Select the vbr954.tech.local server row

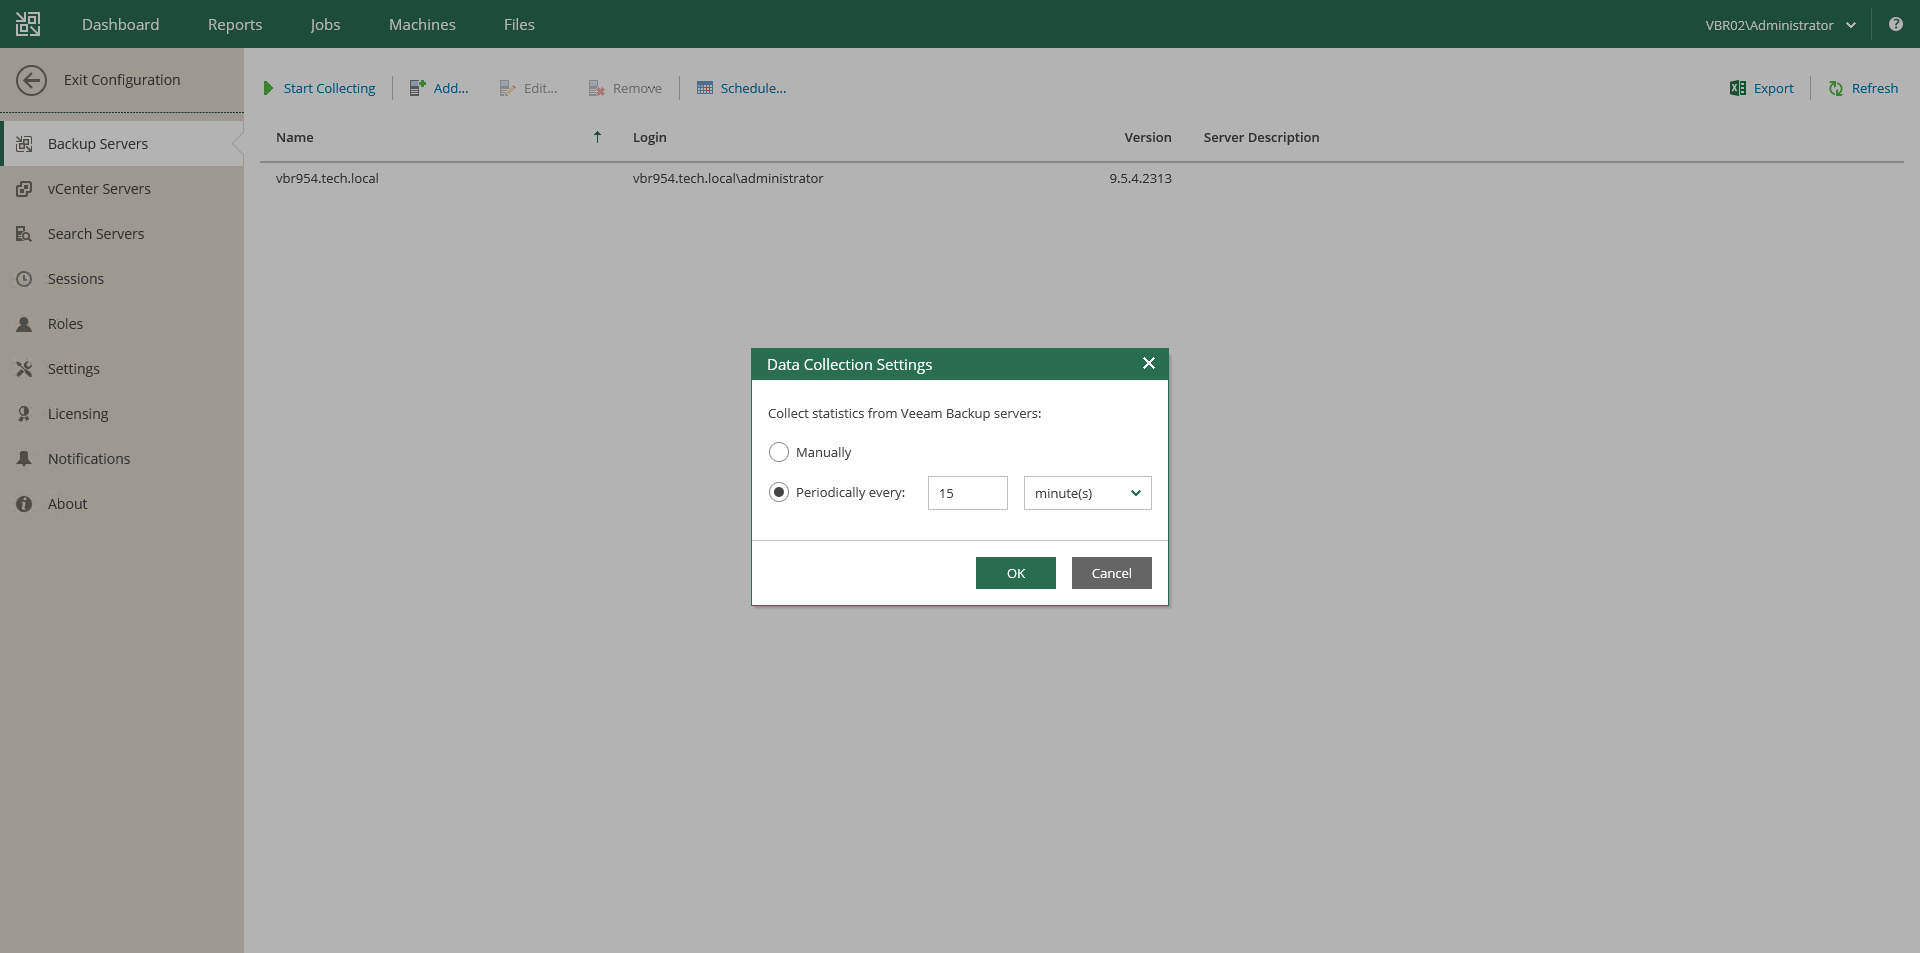coord(1081,178)
